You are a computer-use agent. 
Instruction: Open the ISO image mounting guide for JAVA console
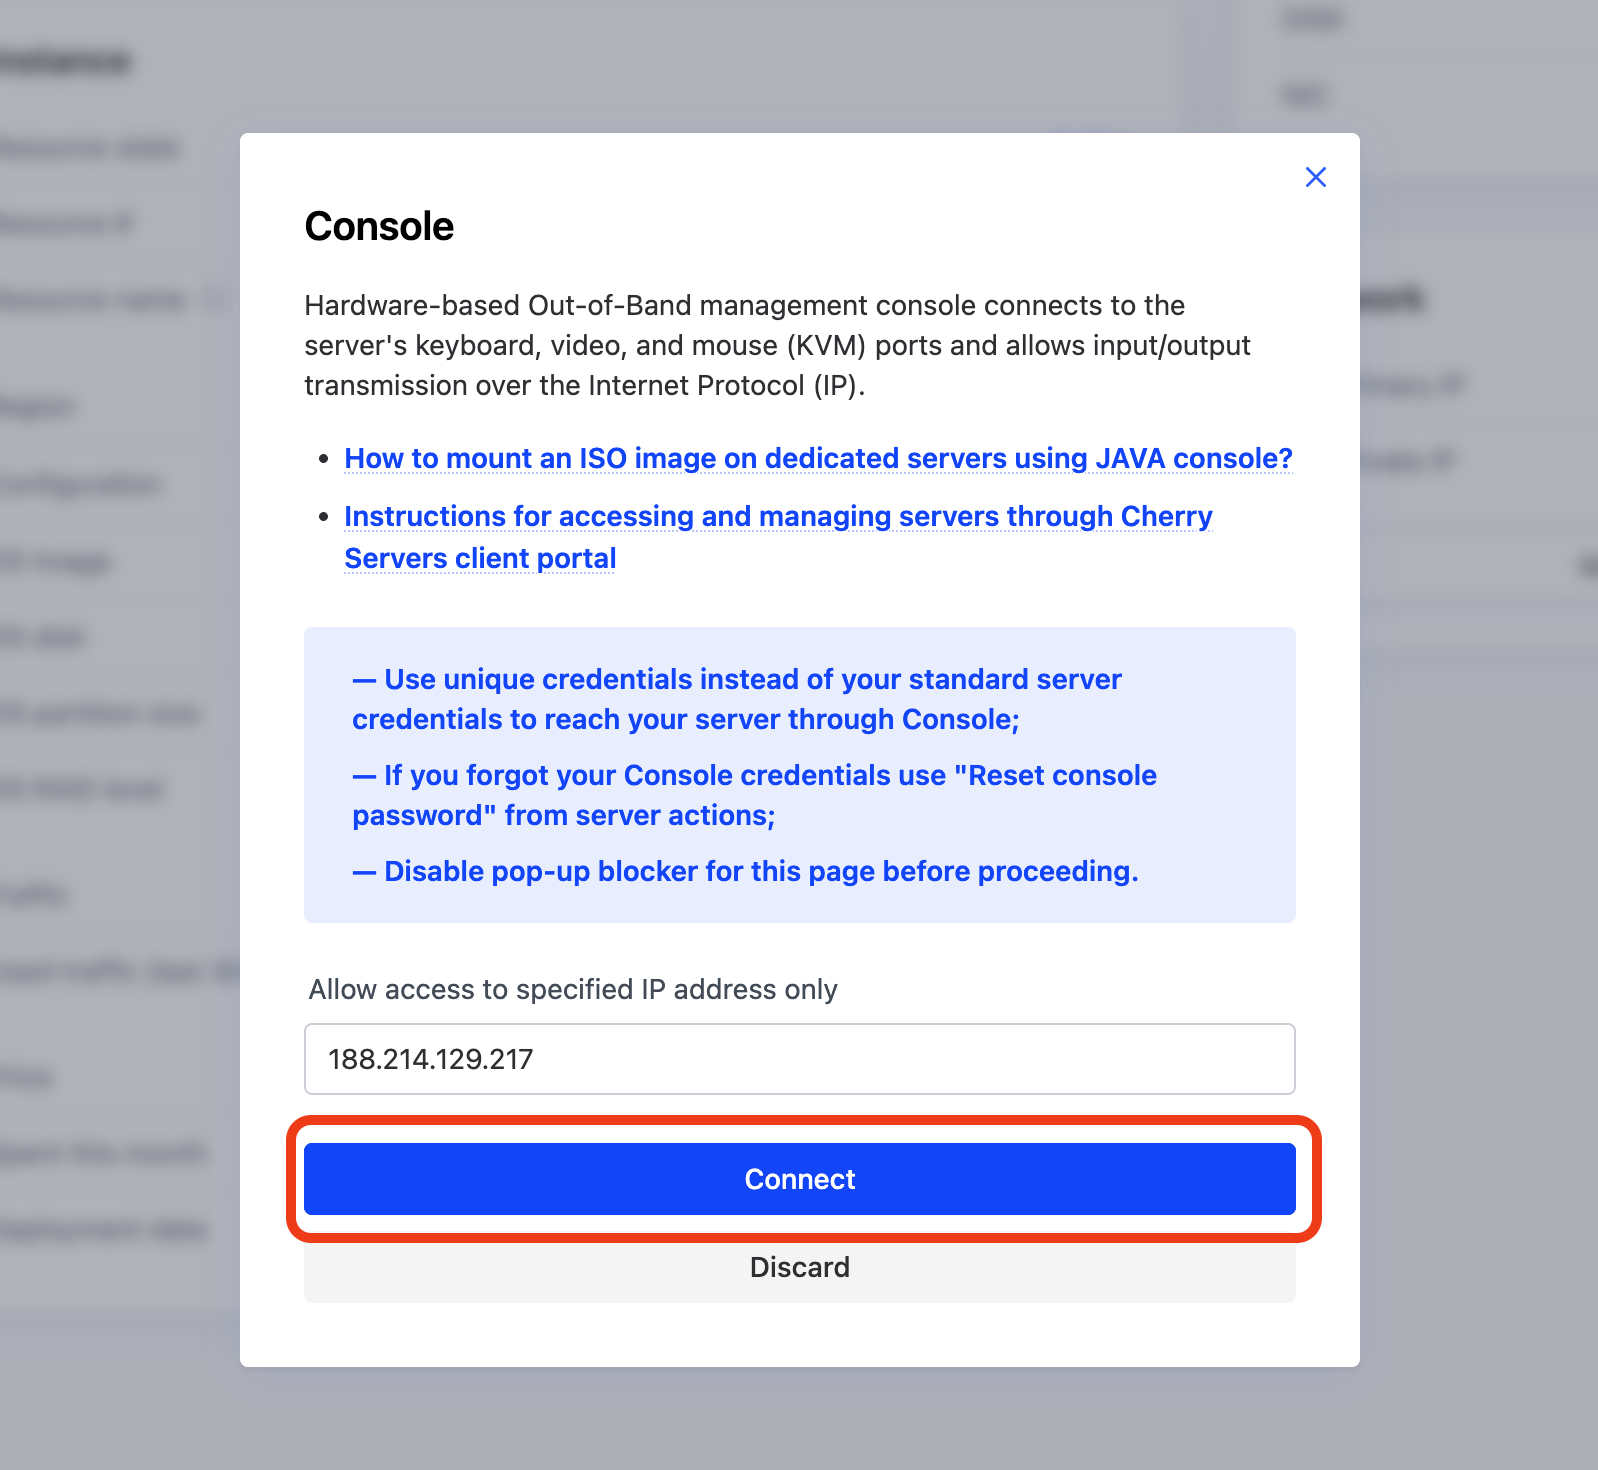click(817, 458)
